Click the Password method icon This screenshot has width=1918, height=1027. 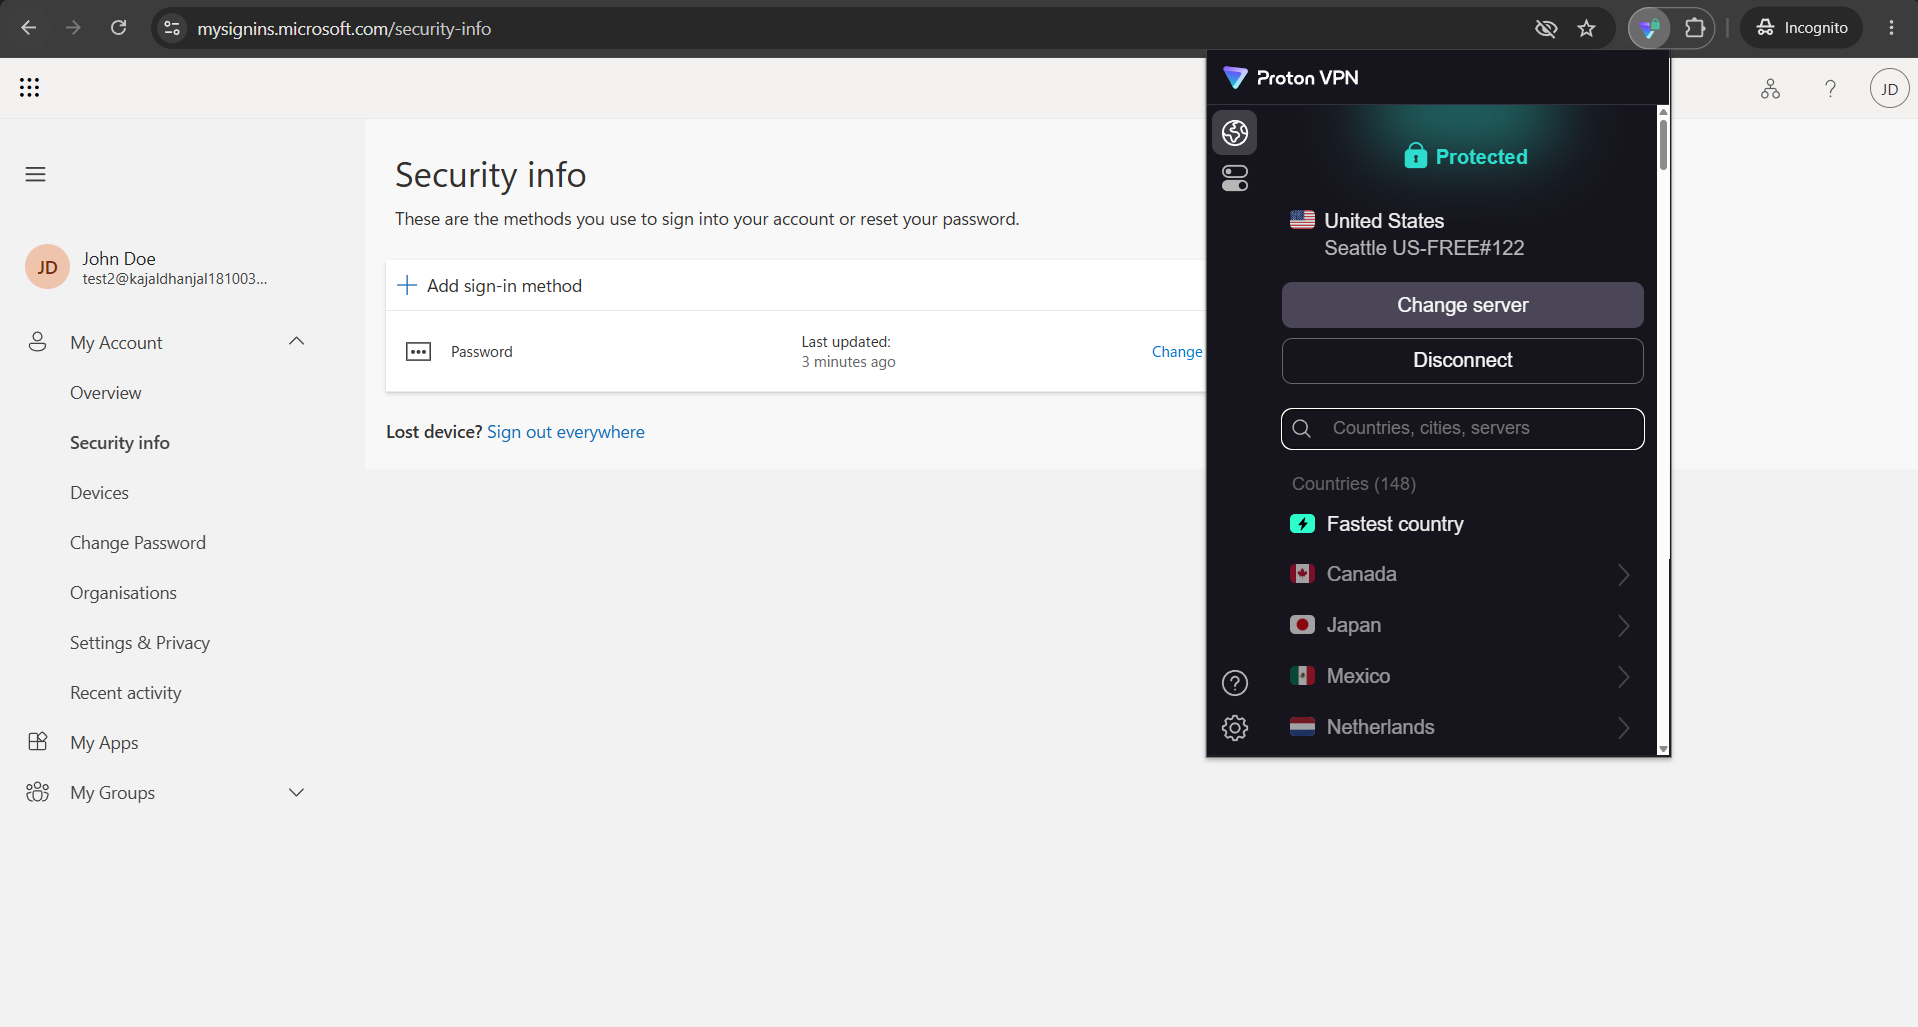[x=418, y=352]
